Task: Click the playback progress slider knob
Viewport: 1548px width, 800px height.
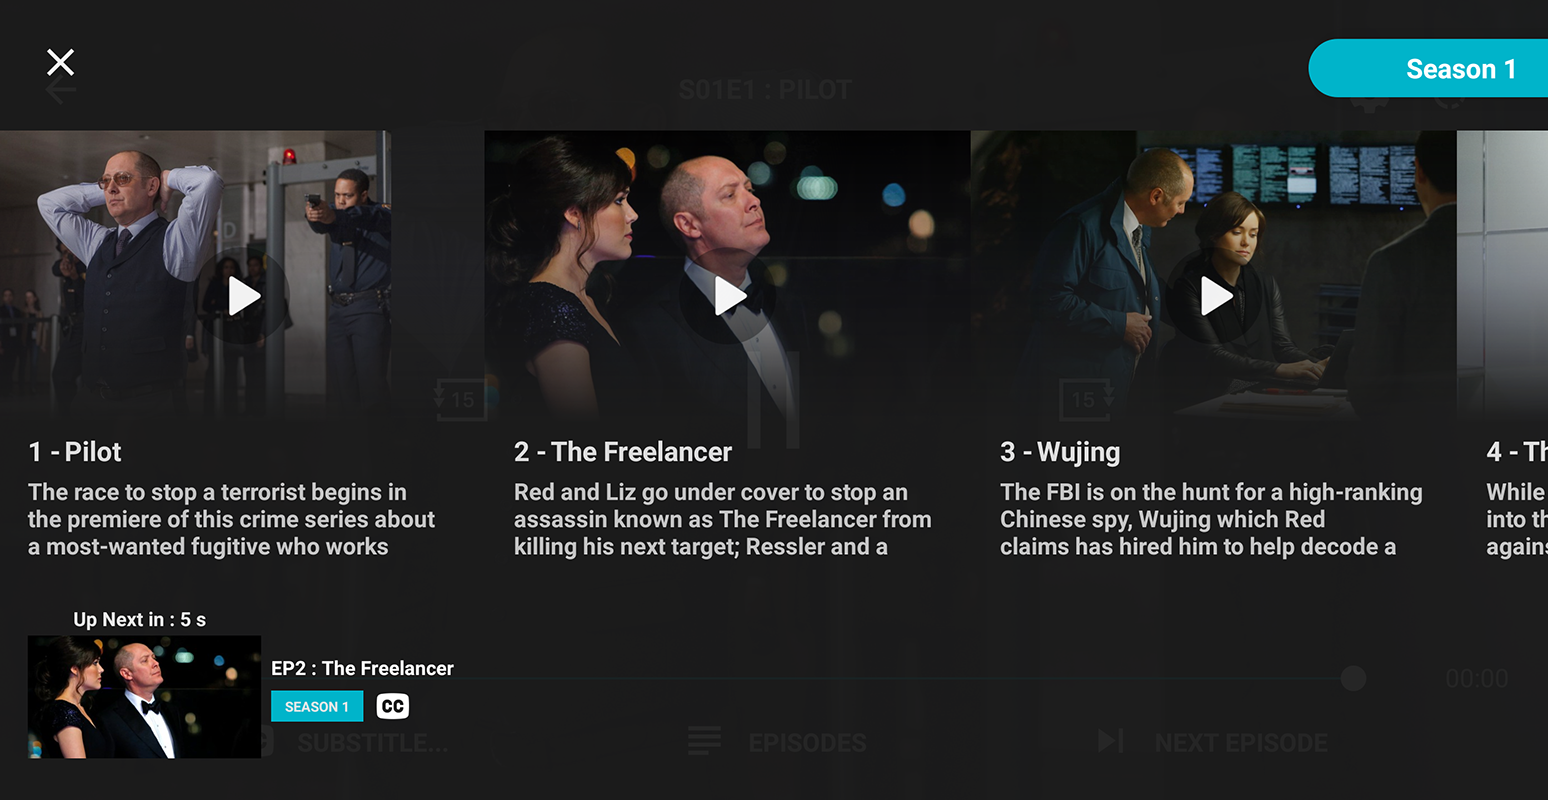Action: point(1353,678)
